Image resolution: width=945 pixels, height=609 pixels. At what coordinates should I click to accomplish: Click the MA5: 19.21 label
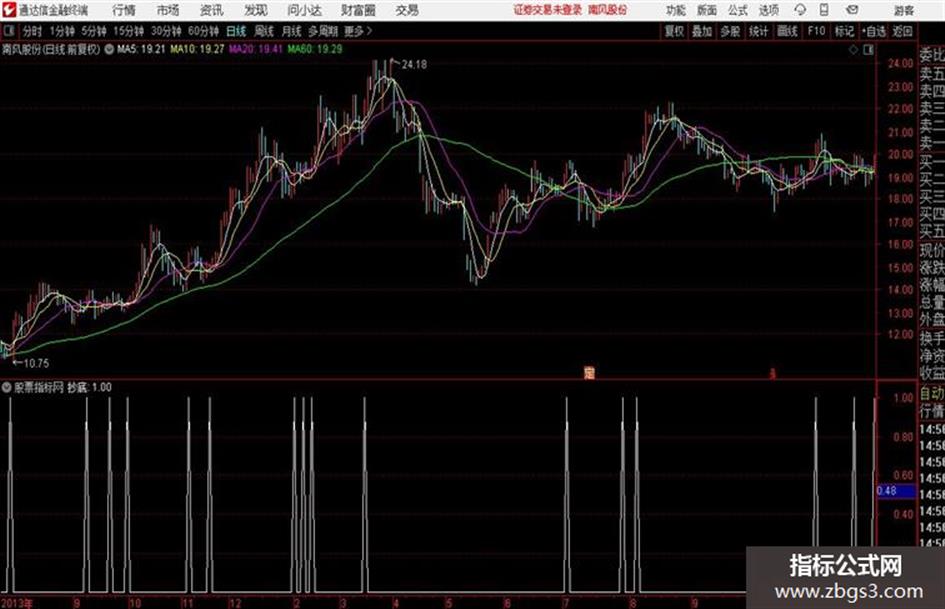pos(141,49)
